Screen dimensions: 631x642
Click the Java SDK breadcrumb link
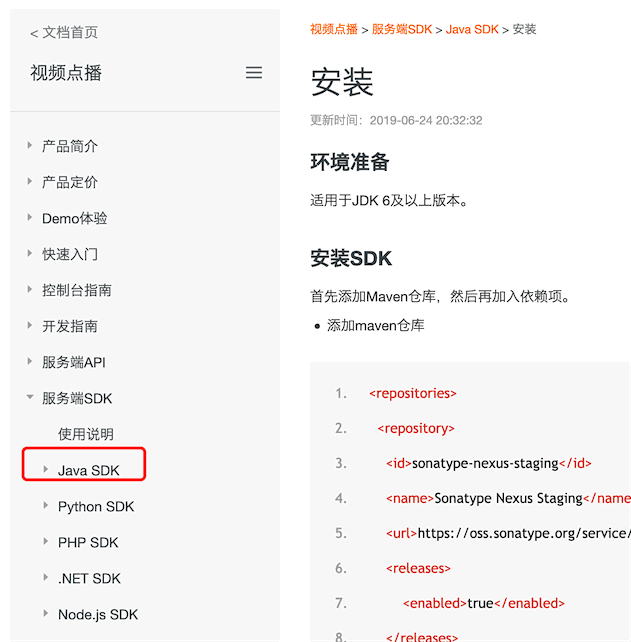click(472, 29)
